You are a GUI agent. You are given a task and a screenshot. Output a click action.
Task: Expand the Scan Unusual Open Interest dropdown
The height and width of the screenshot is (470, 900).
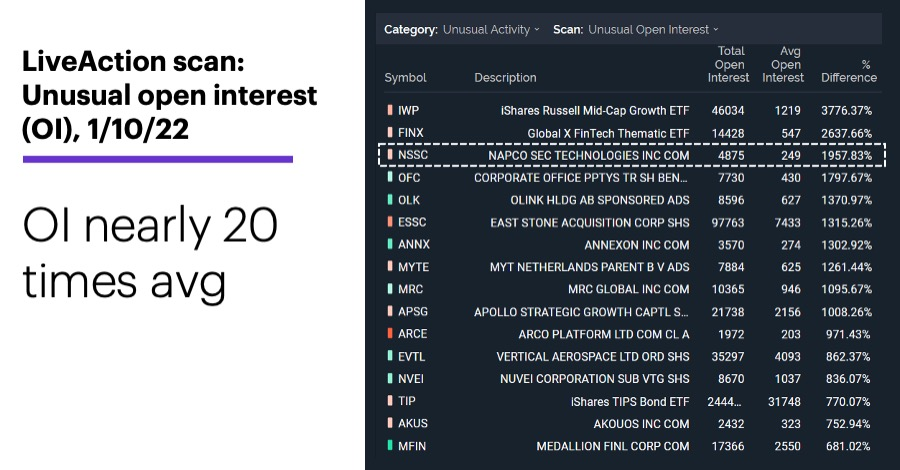[x=635, y=29]
